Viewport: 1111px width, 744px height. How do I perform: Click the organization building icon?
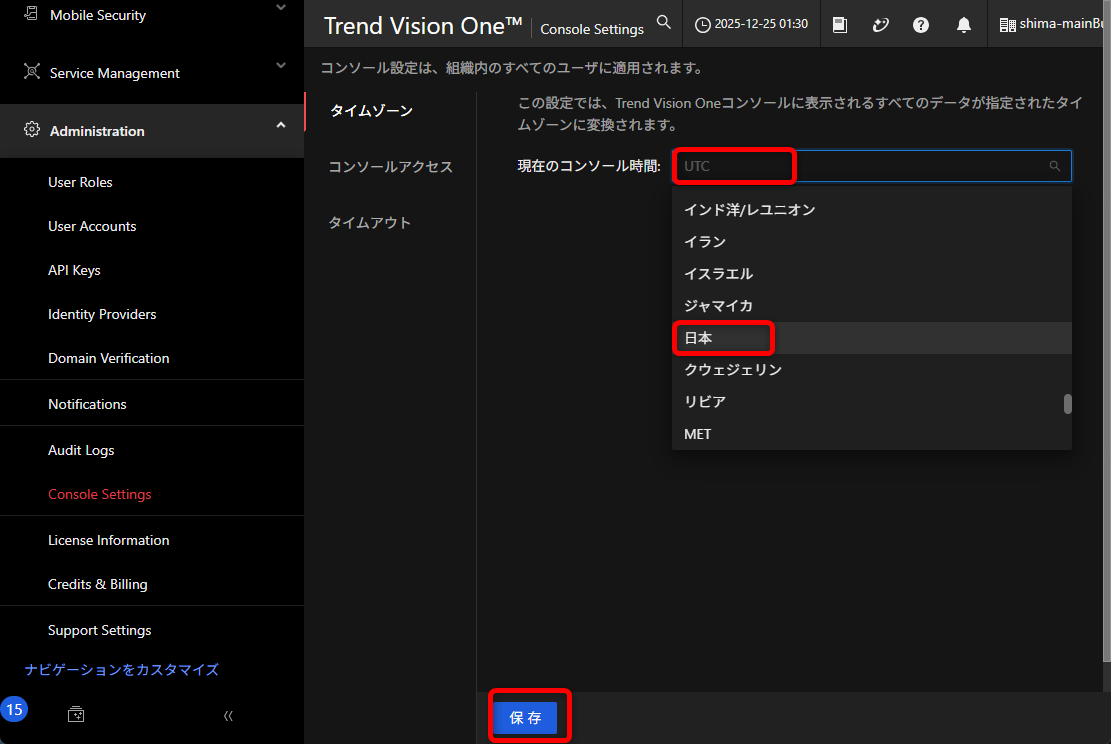pos(1007,26)
